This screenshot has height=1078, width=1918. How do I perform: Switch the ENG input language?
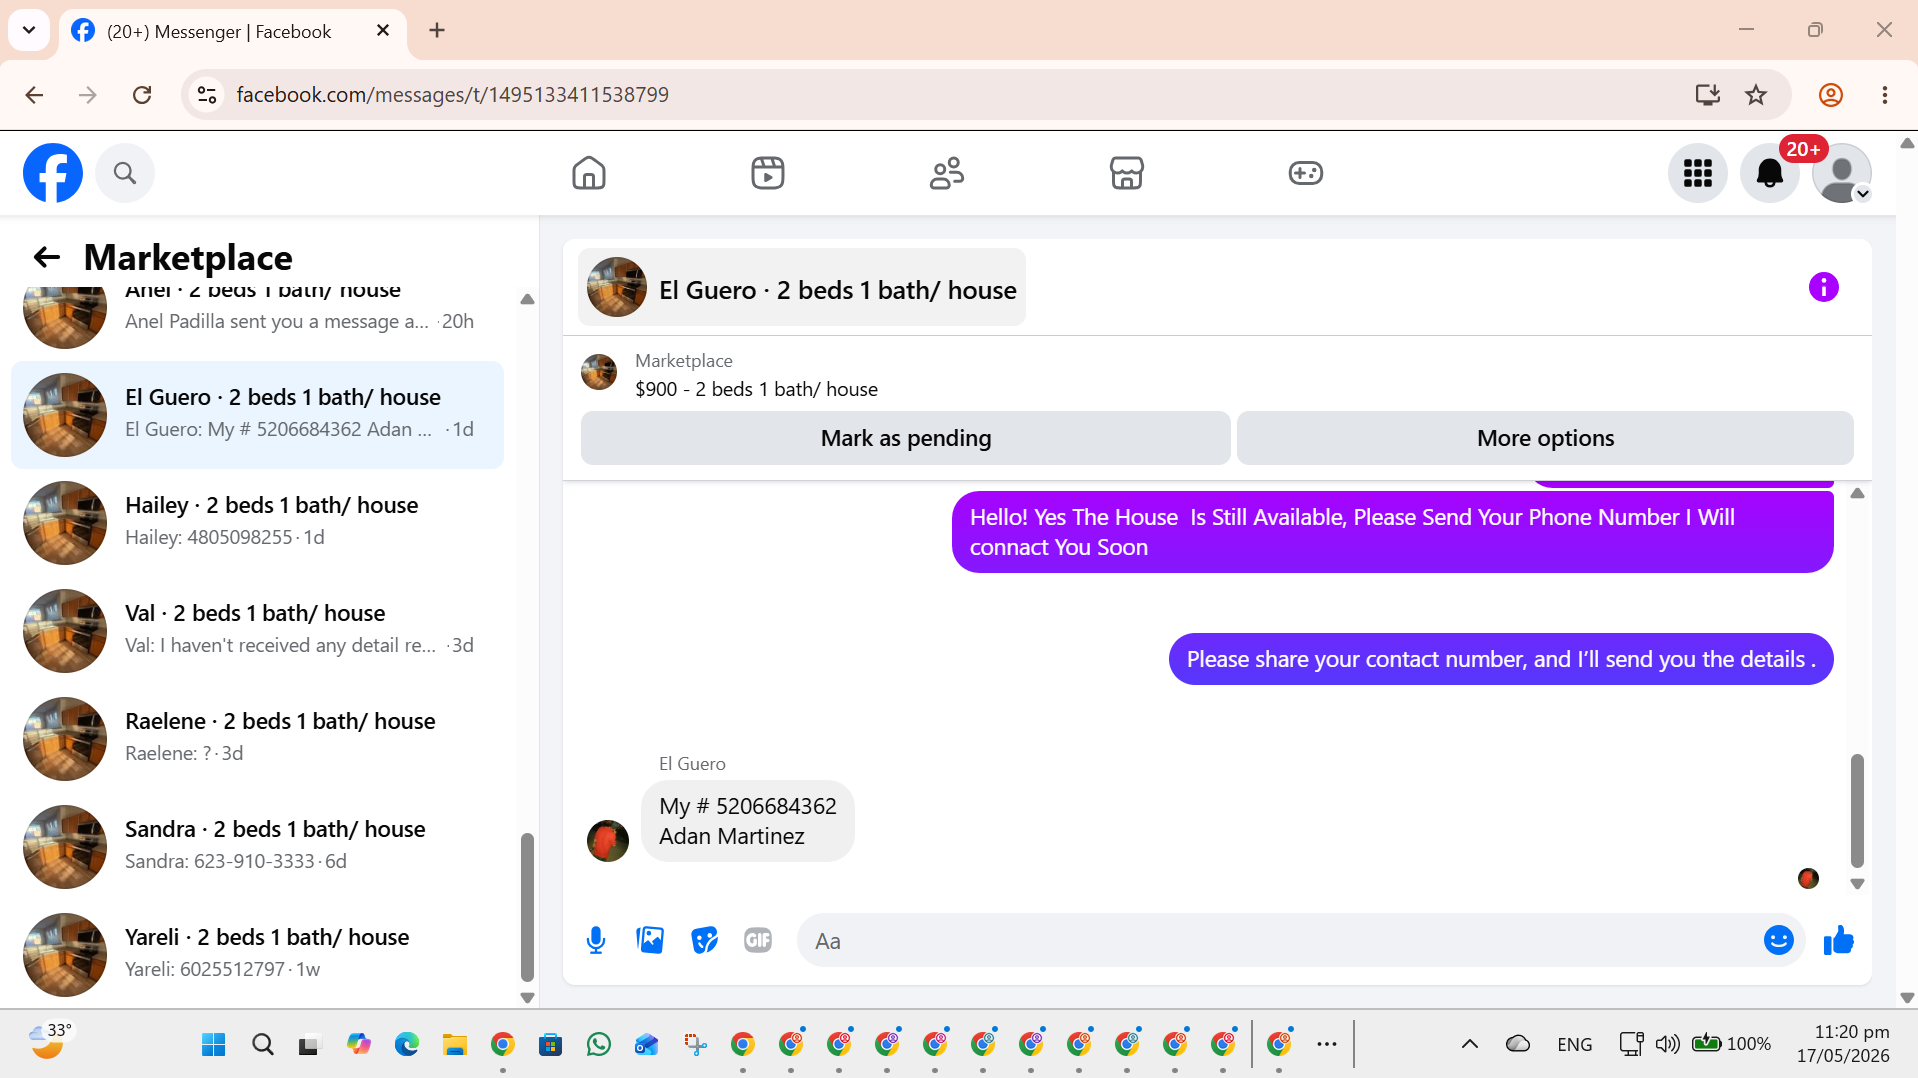point(1575,1044)
